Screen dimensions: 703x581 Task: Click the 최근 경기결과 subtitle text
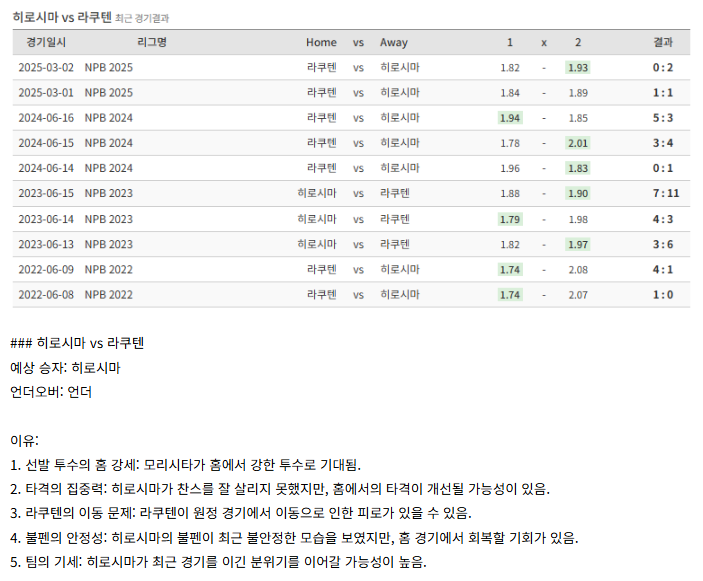click(142, 18)
